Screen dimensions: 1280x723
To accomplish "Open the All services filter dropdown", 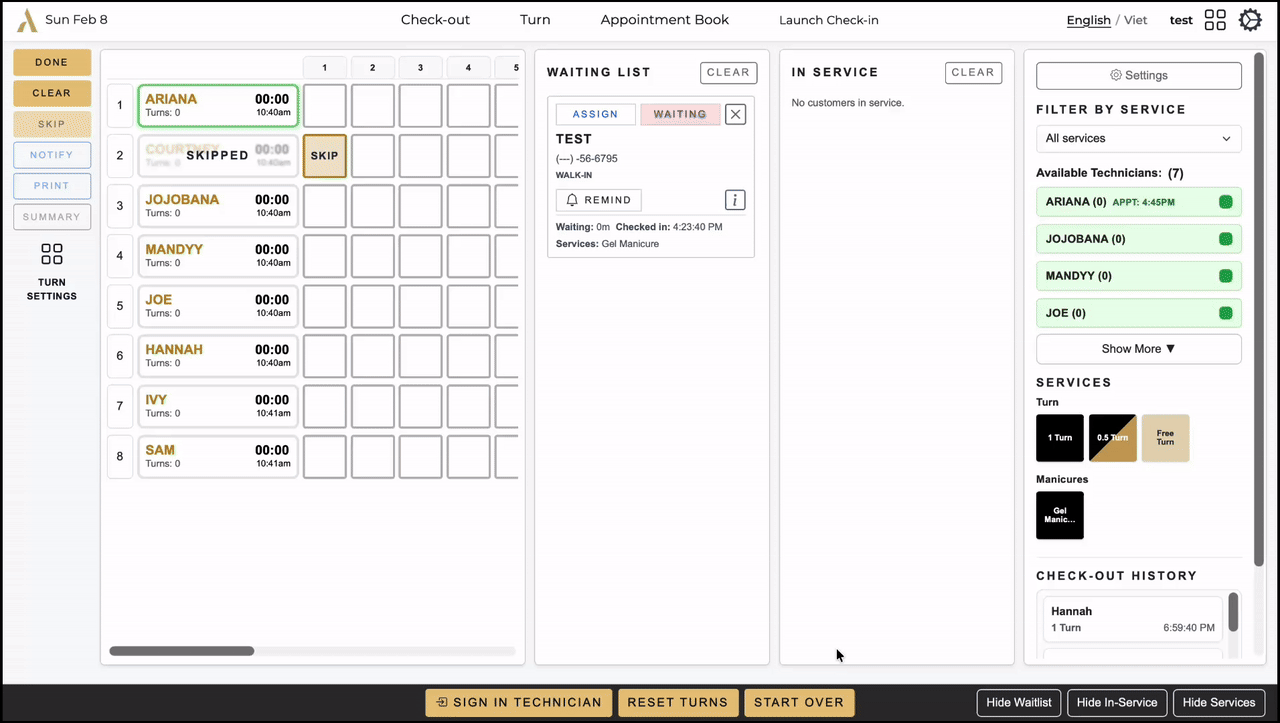I will pyautogui.click(x=1138, y=138).
